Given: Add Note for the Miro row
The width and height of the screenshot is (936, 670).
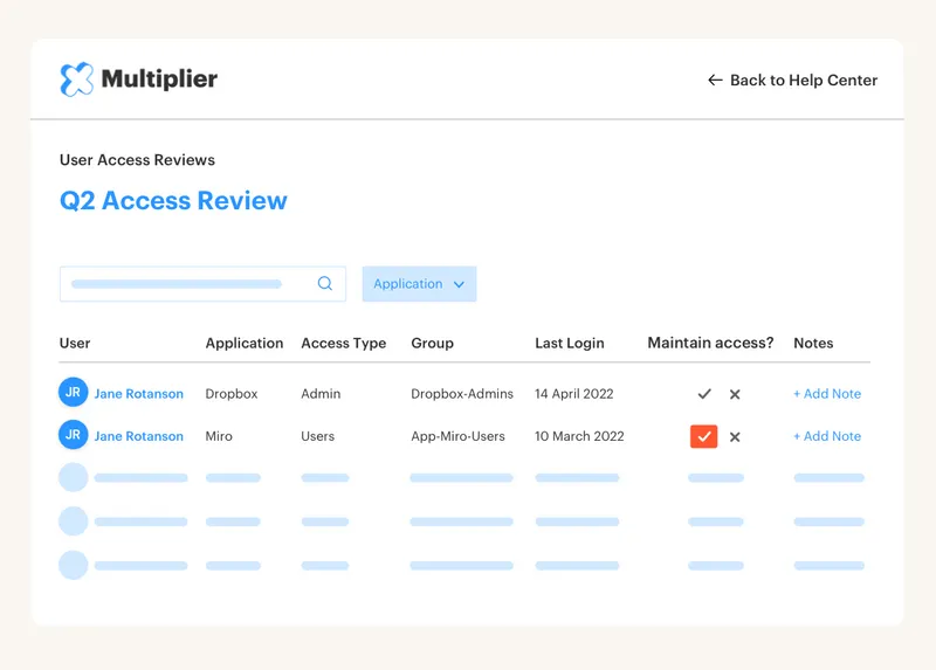Looking at the screenshot, I should 827,436.
